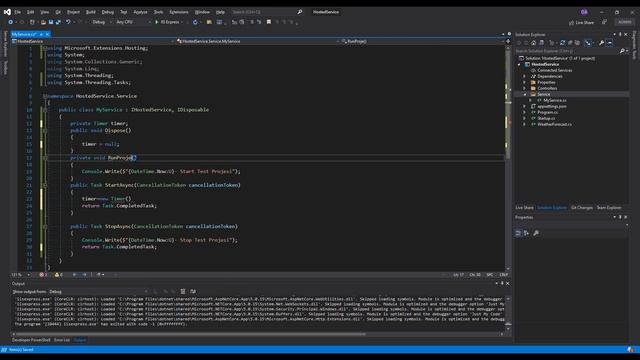The height and width of the screenshot is (360, 640).
Task: Open the File menu
Action: pyautogui.click(x=17, y=12)
